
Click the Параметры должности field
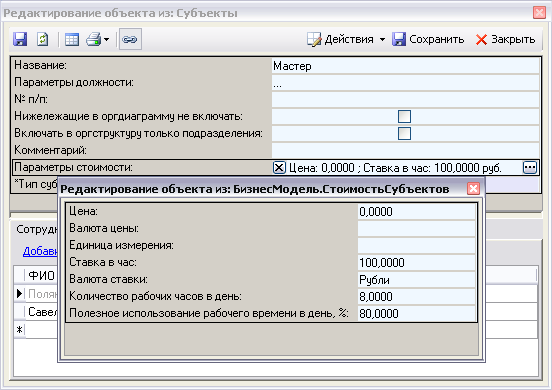tap(405, 83)
